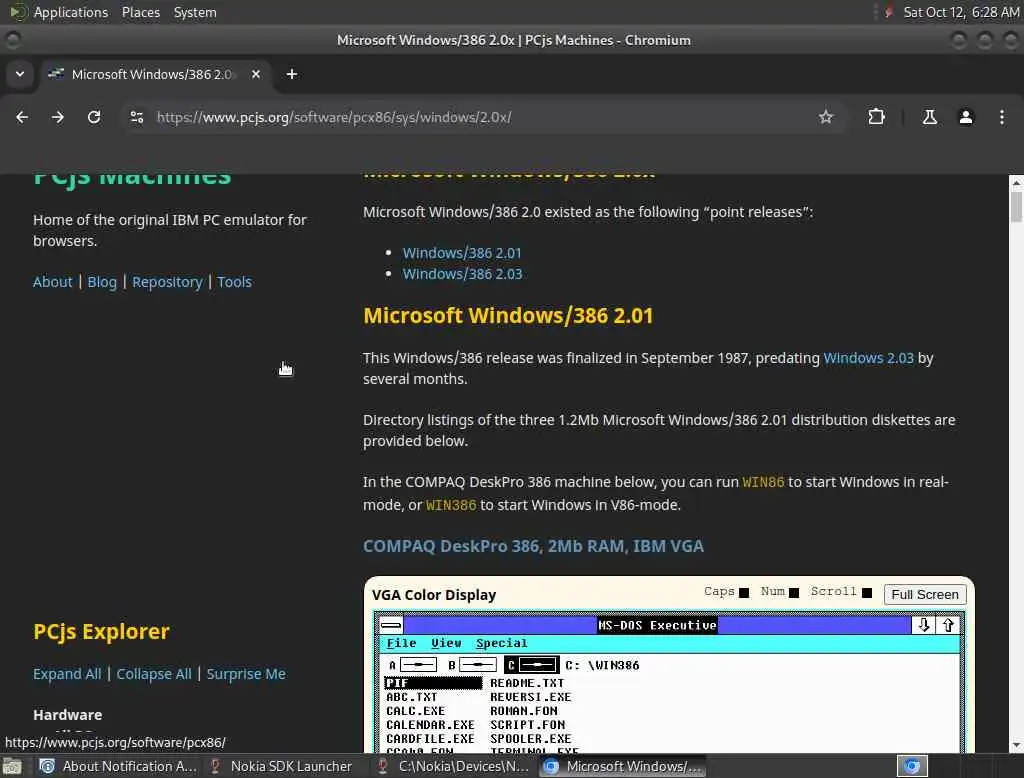Click the Surprise Me link
Viewport: 1024px width, 778px height.
click(246, 673)
